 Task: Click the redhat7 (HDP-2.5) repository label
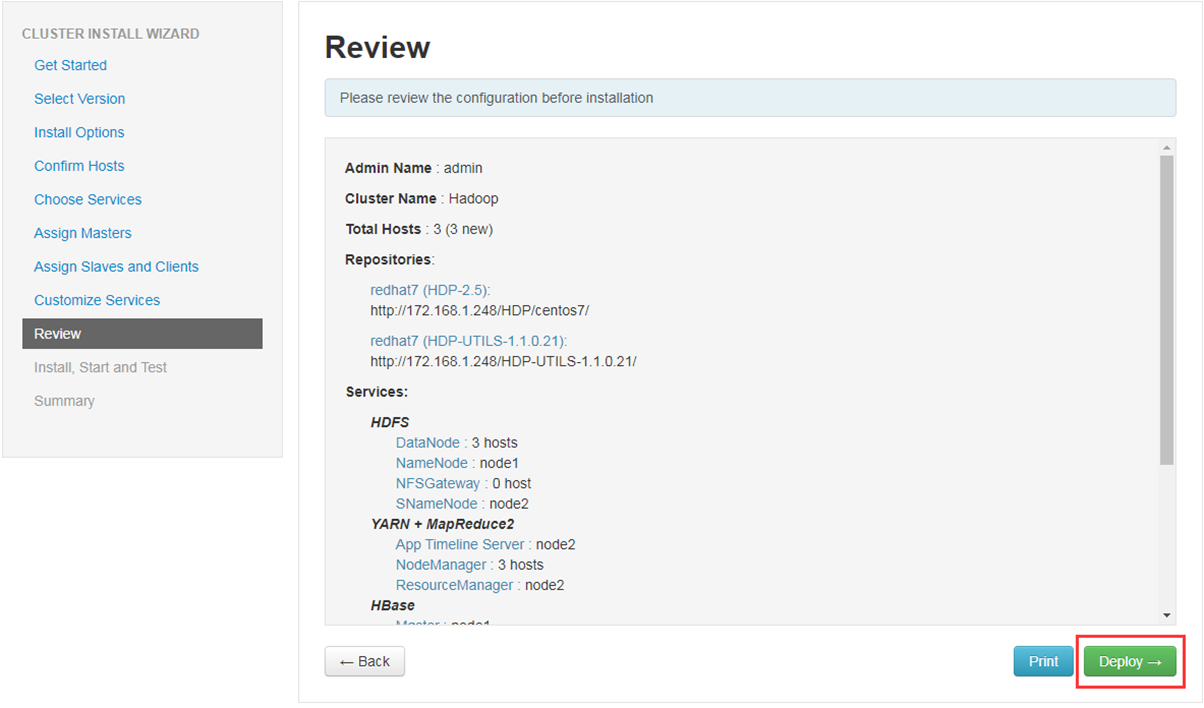(430, 290)
